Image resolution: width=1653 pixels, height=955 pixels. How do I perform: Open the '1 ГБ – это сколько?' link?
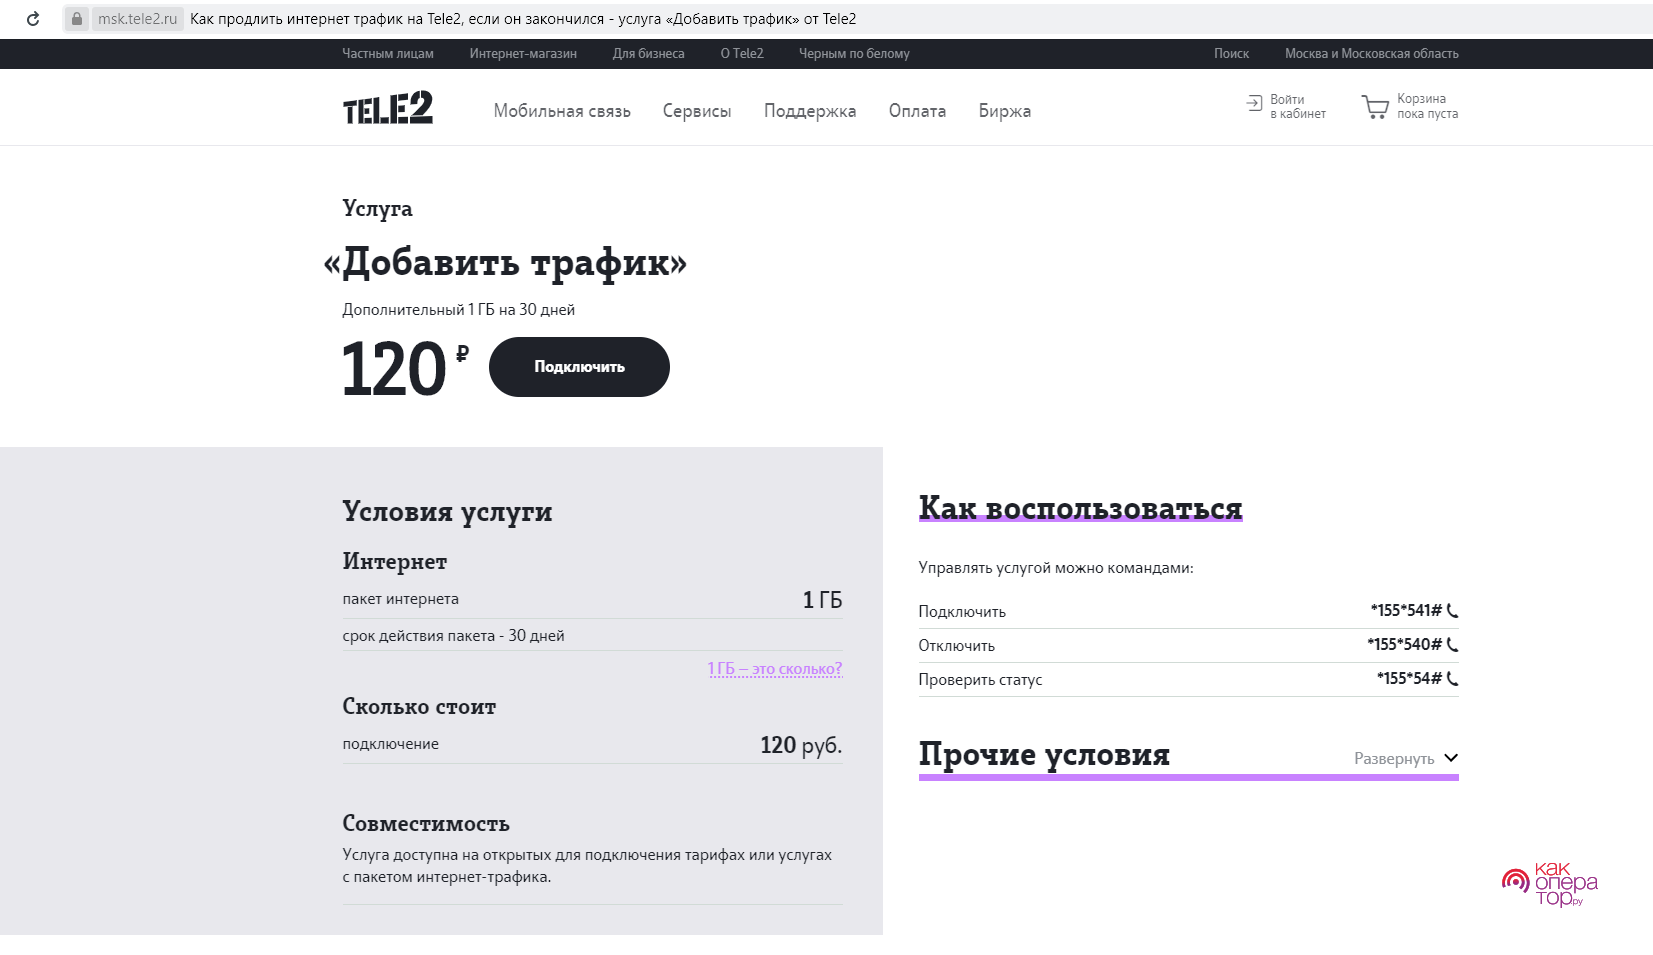(775, 668)
